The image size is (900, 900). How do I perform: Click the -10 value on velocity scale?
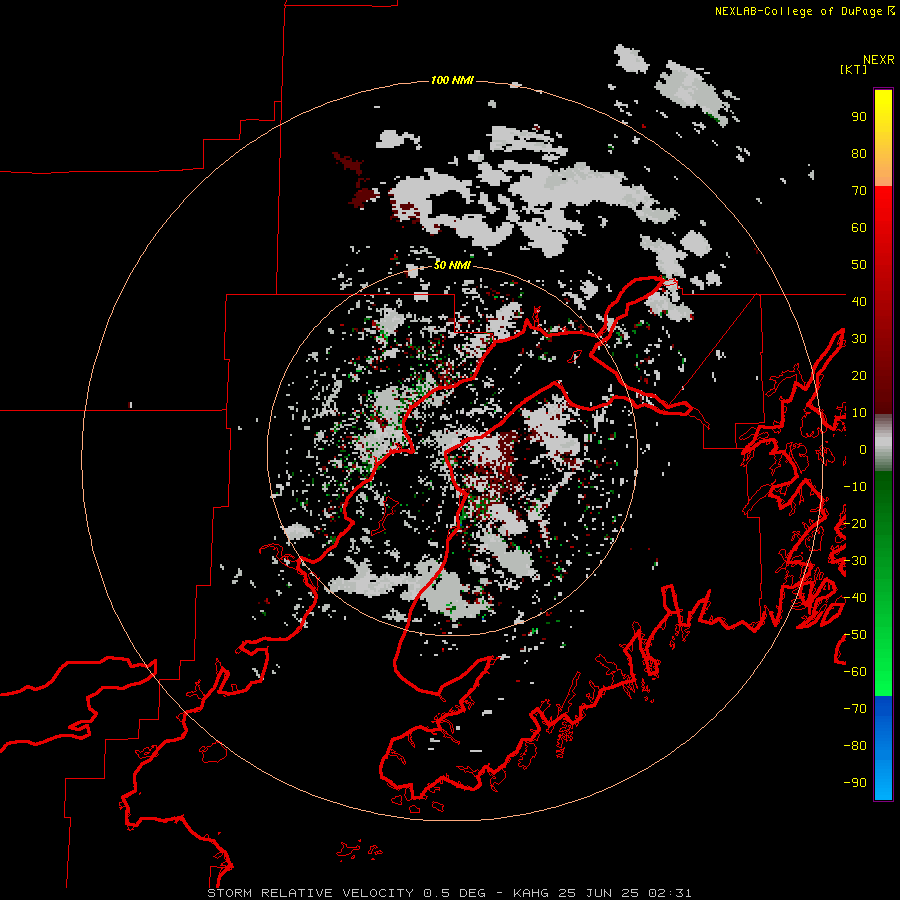[855, 487]
